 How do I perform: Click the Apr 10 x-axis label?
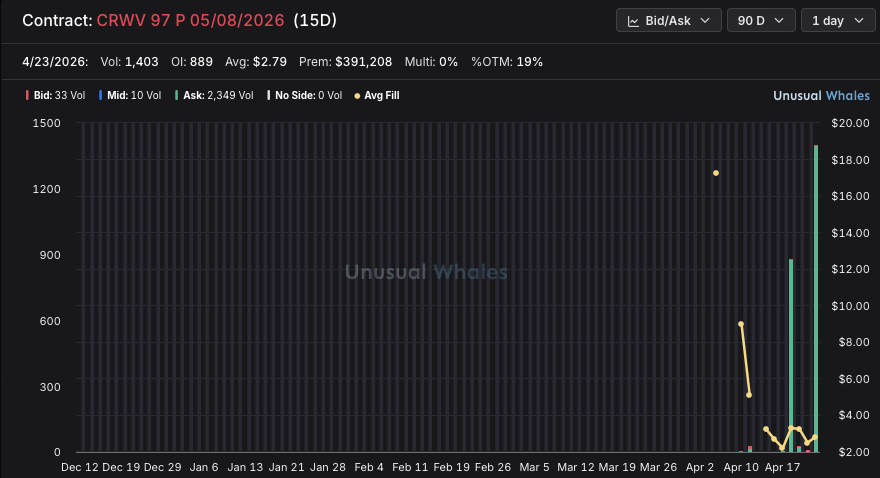(741, 467)
